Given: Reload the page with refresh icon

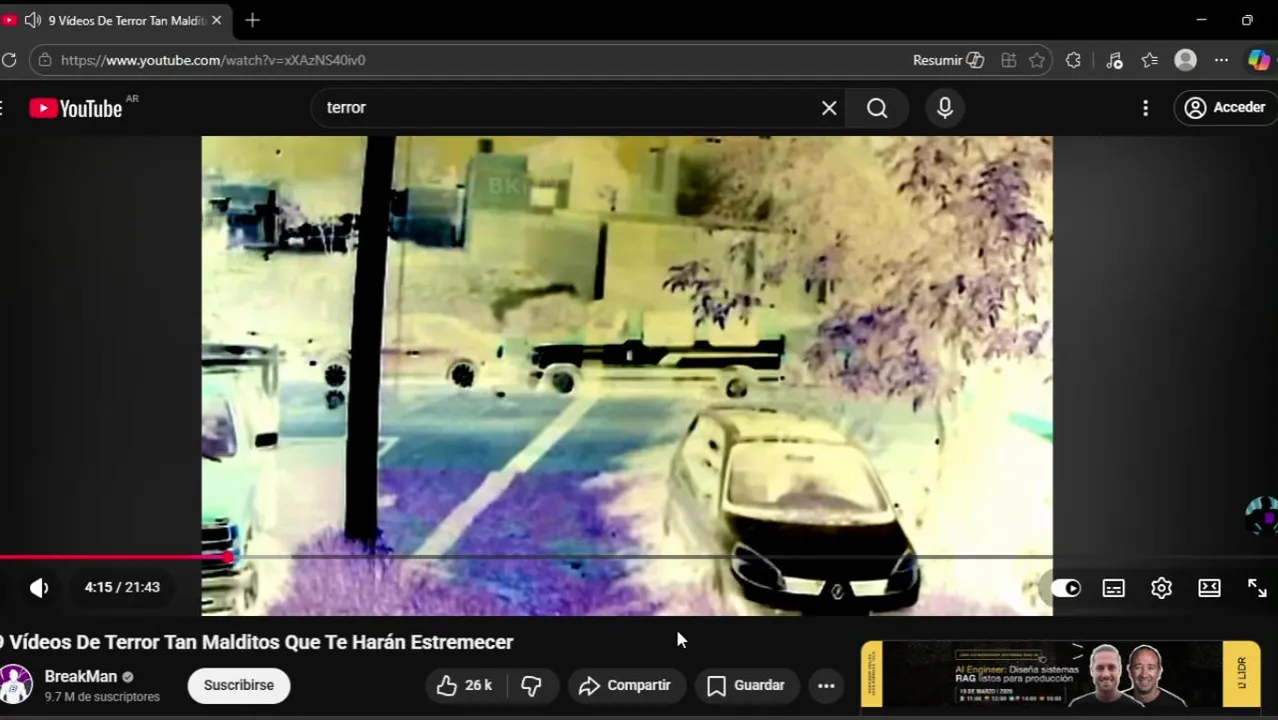Looking at the screenshot, I should click(9, 60).
